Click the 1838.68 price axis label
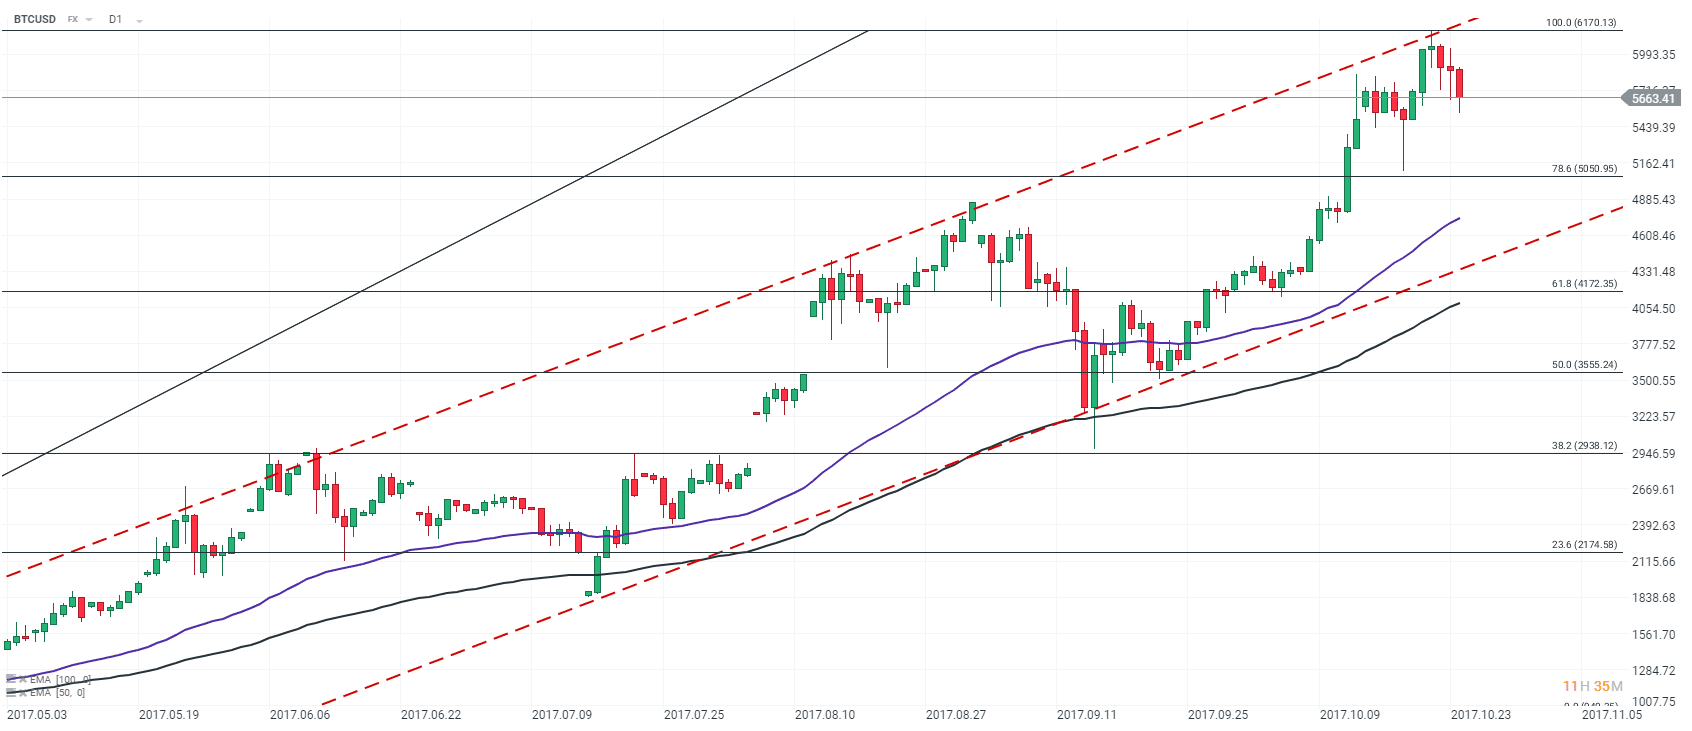 pos(1654,598)
